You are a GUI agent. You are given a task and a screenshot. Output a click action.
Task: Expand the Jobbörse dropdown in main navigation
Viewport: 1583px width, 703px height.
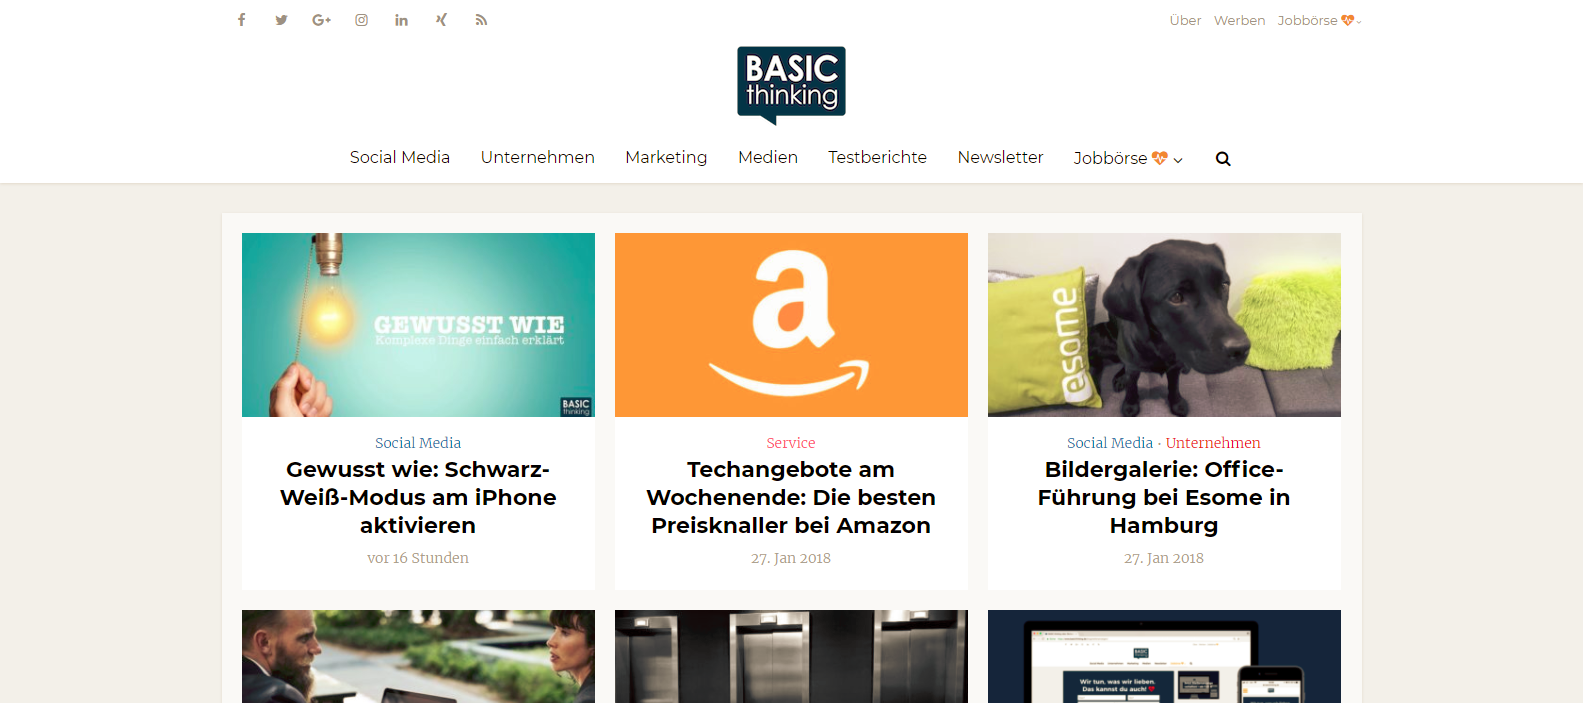coord(1128,158)
